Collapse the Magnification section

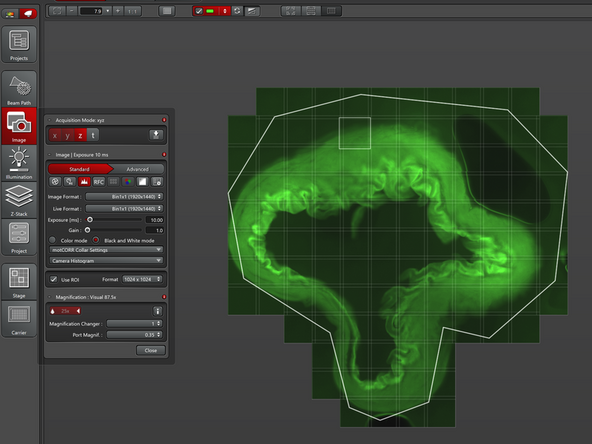click(50, 297)
